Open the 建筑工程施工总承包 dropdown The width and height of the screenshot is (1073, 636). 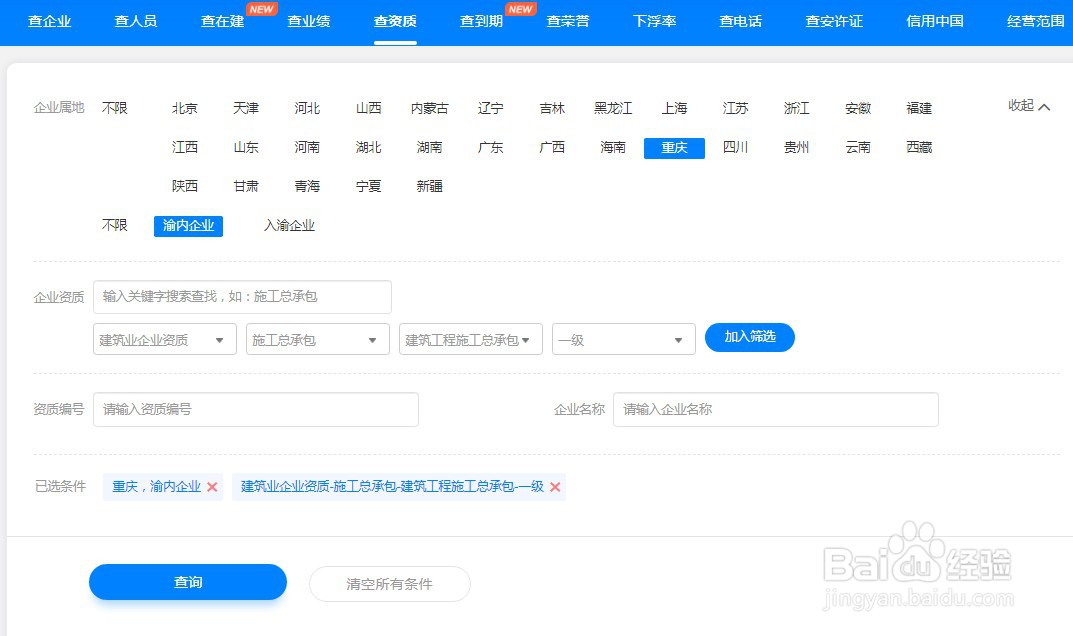tap(470, 339)
